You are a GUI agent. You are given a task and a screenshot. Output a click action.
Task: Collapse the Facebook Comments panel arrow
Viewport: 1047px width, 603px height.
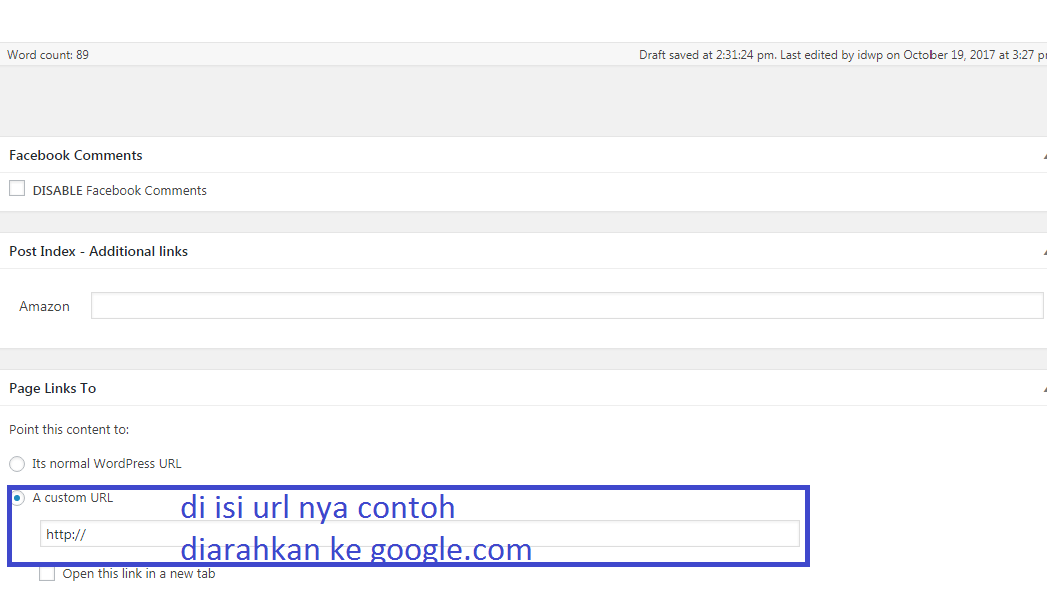click(x=1043, y=156)
